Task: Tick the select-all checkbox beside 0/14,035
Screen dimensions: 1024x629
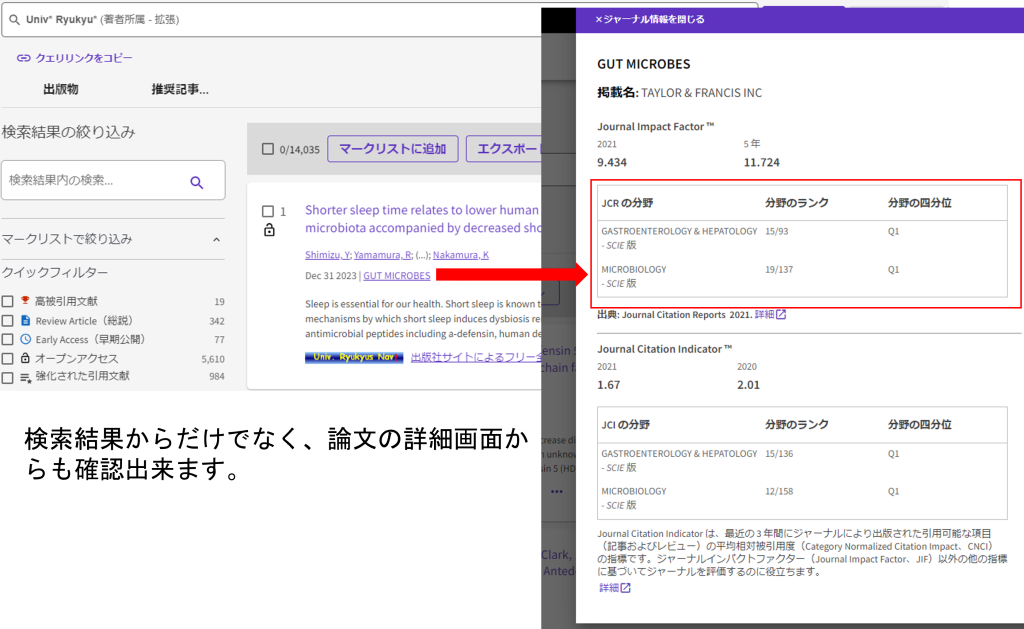Action: point(268,149)
